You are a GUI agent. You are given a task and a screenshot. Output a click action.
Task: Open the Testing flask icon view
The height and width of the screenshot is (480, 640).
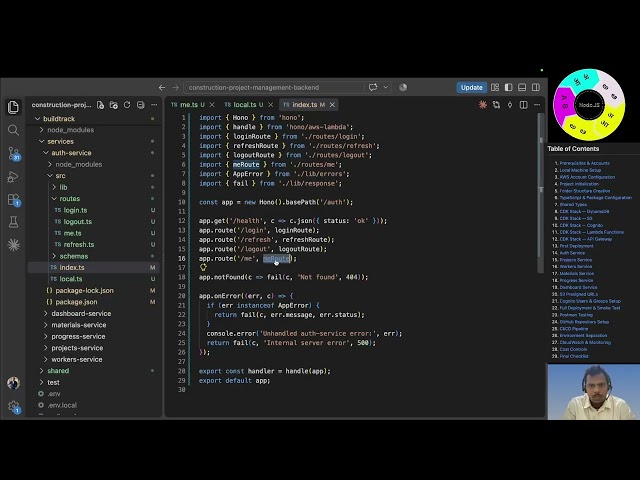click(x=13, y=222)
